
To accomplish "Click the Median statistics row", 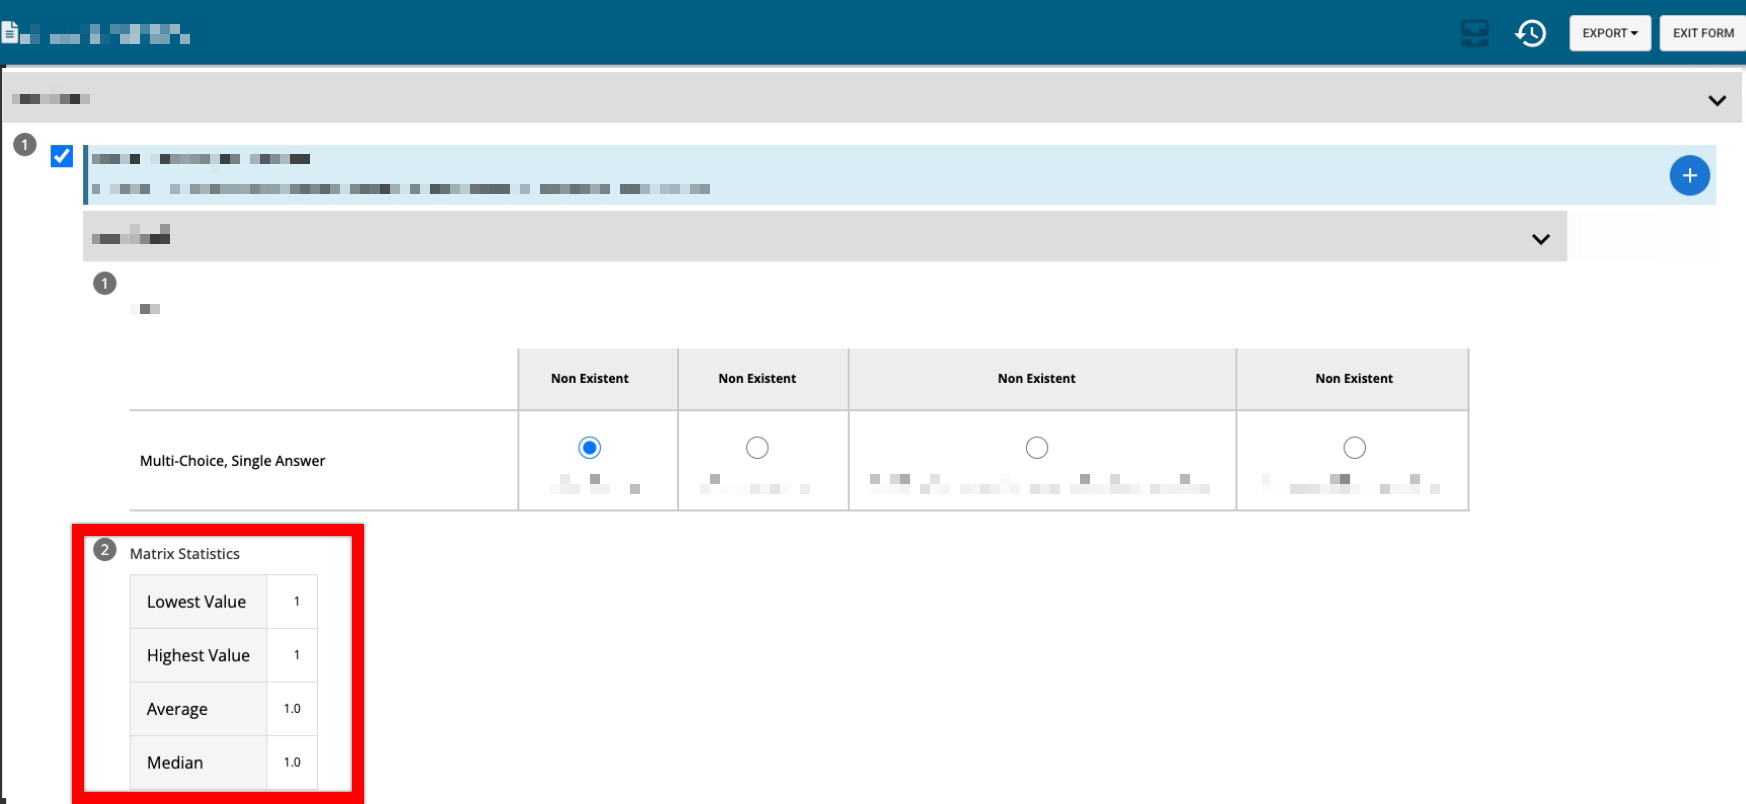I will 175,763.
